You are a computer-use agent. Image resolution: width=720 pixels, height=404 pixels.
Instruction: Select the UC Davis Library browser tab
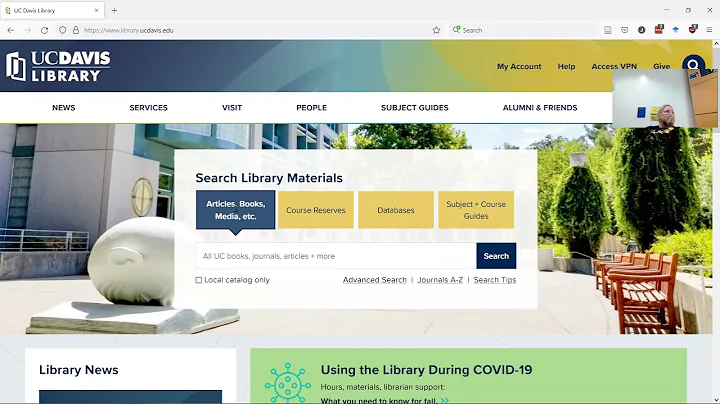click(x=52, y=10)
